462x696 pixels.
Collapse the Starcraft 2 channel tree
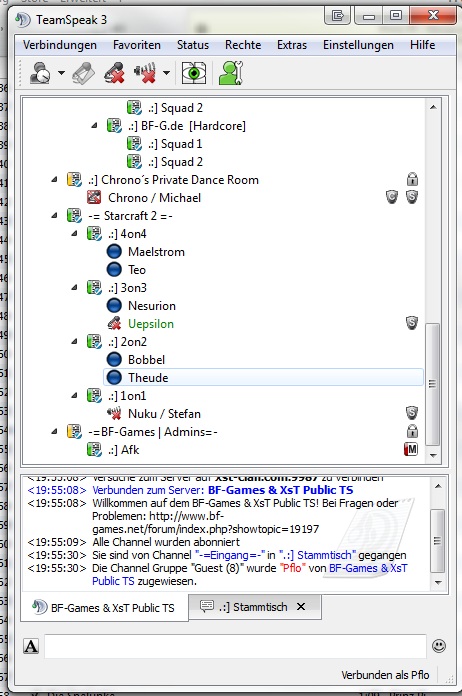tap(55, 216)
